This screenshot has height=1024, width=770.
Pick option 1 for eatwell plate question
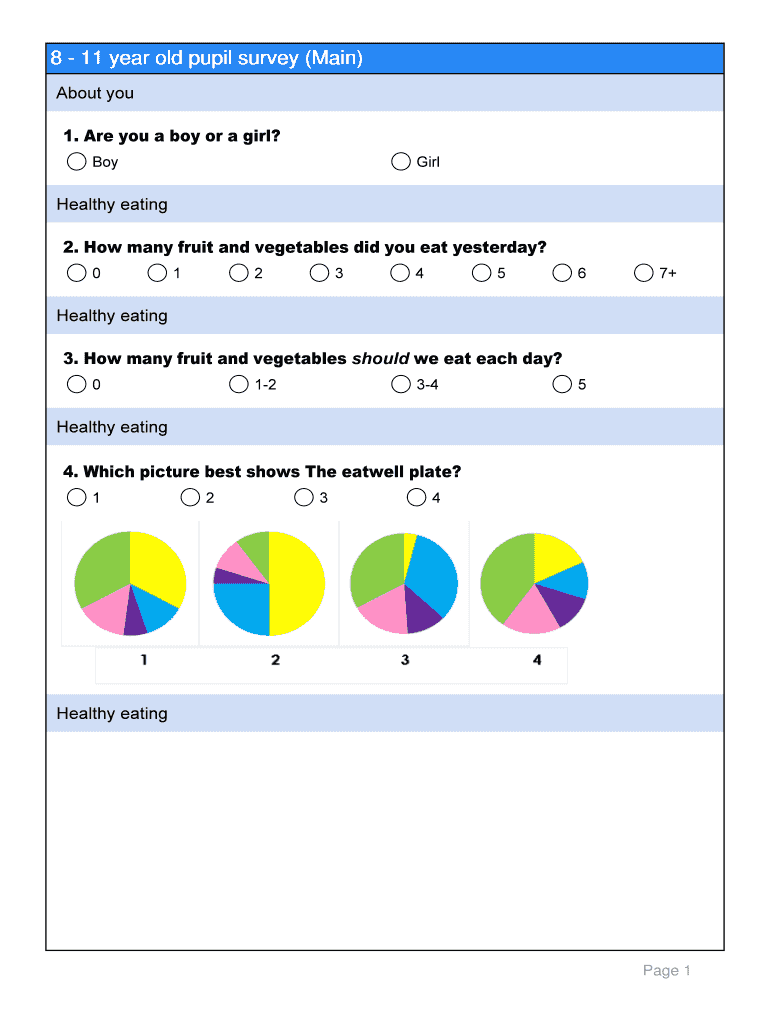76,497
